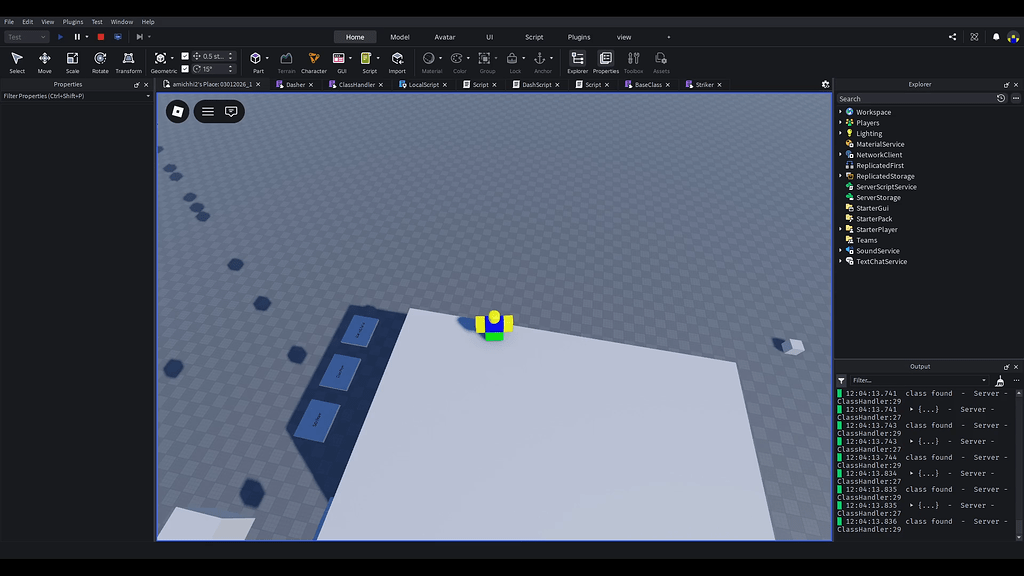
Task: Open the Terrain editor
Action: click(x=286, y=62)
